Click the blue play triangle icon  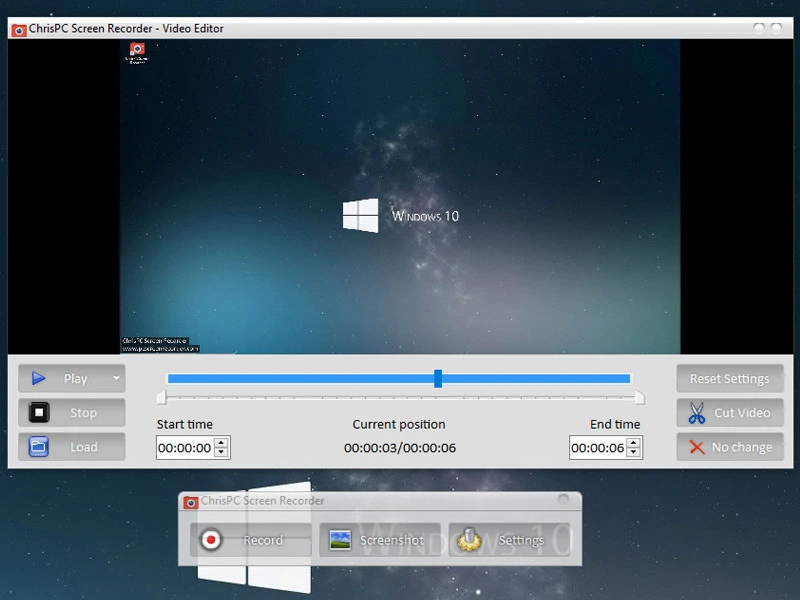click(39, 378)
